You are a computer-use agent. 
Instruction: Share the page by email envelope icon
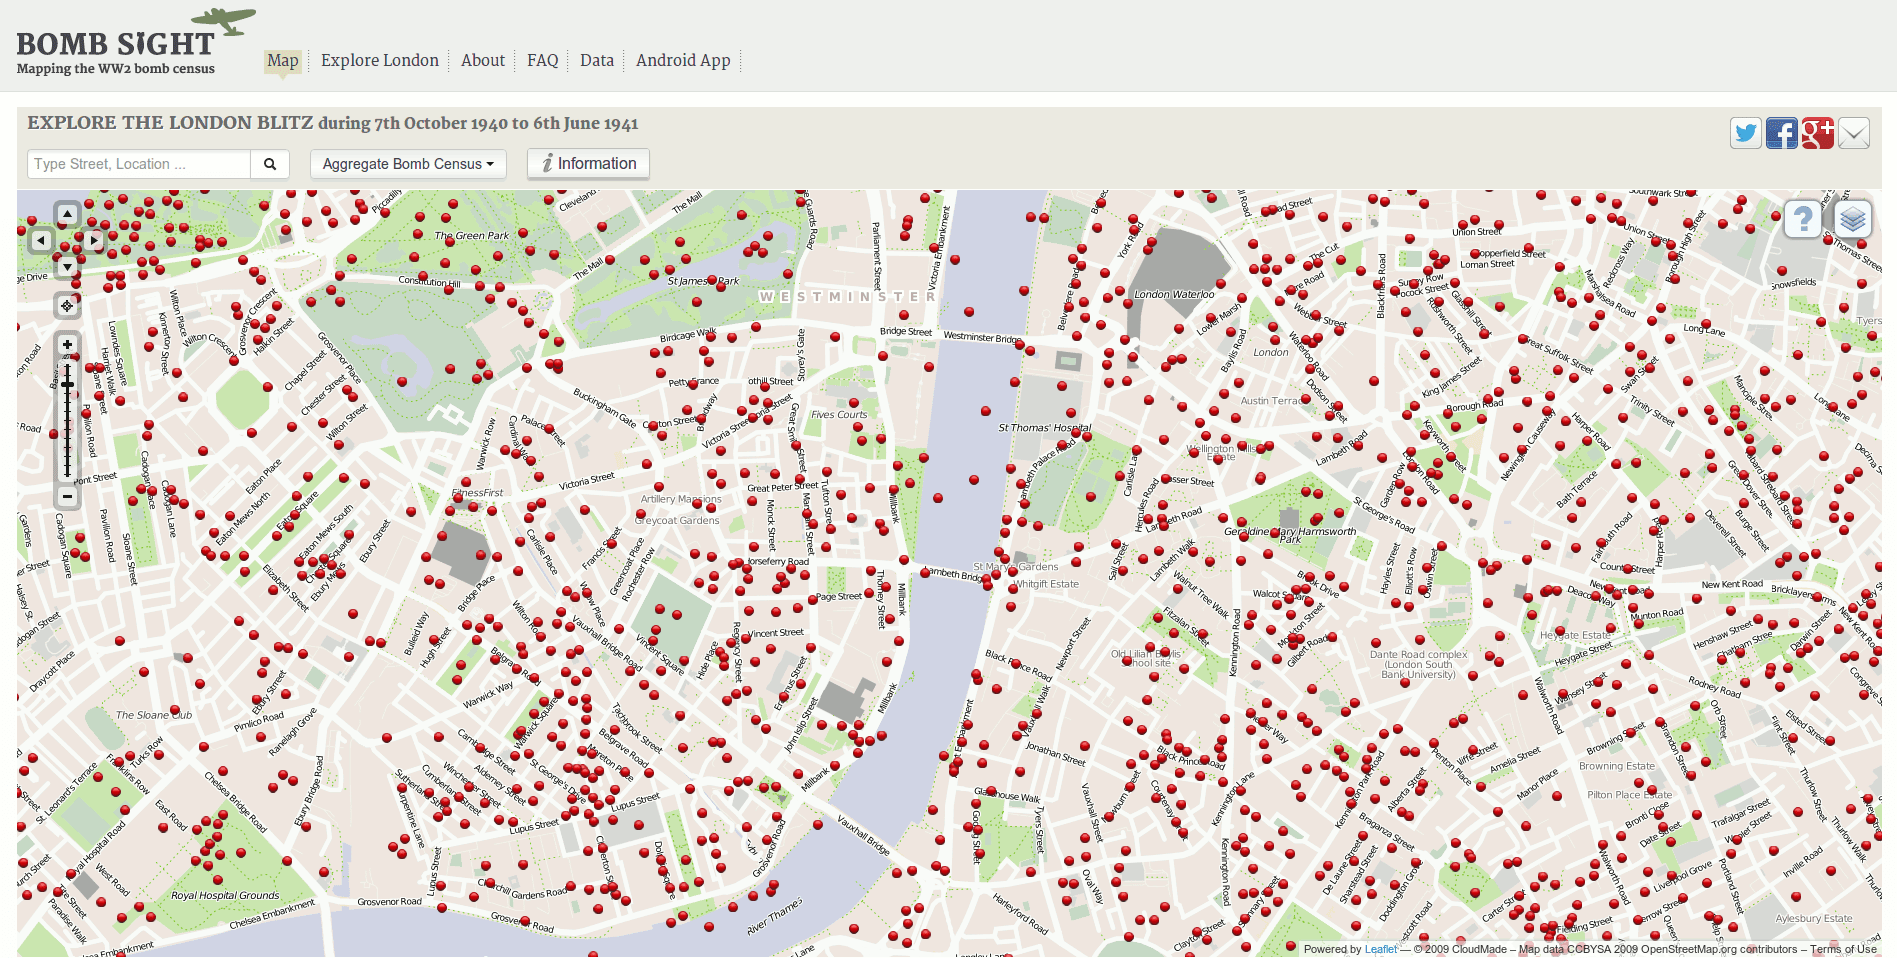coord(1854,133)
